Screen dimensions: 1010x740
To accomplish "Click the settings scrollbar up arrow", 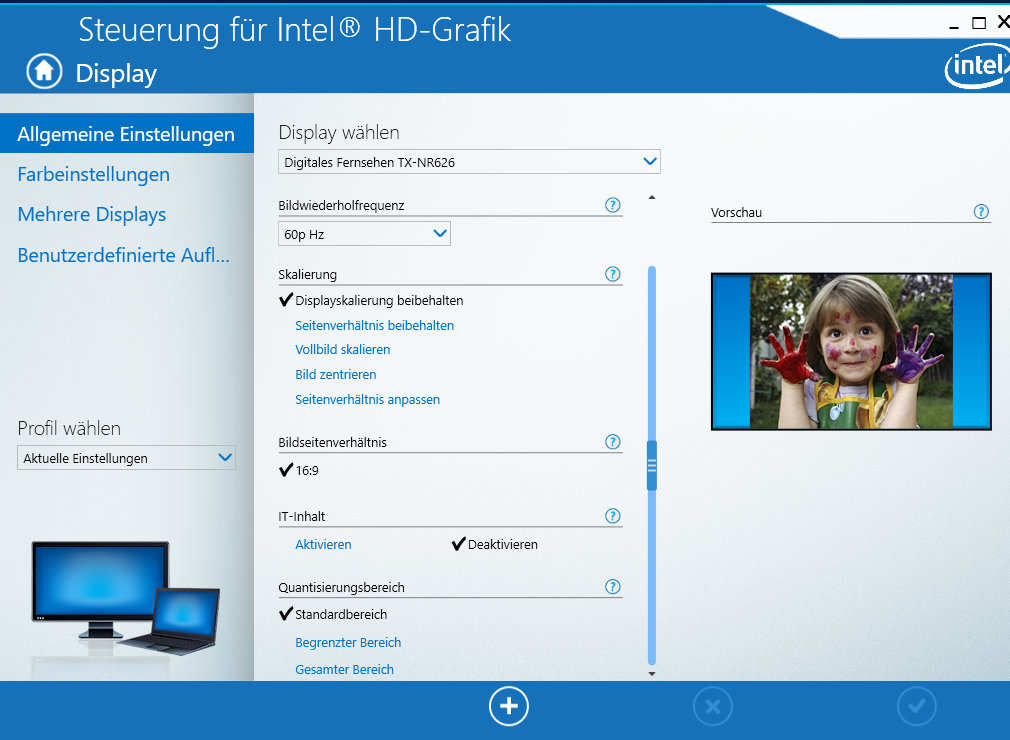I will 652,197.
